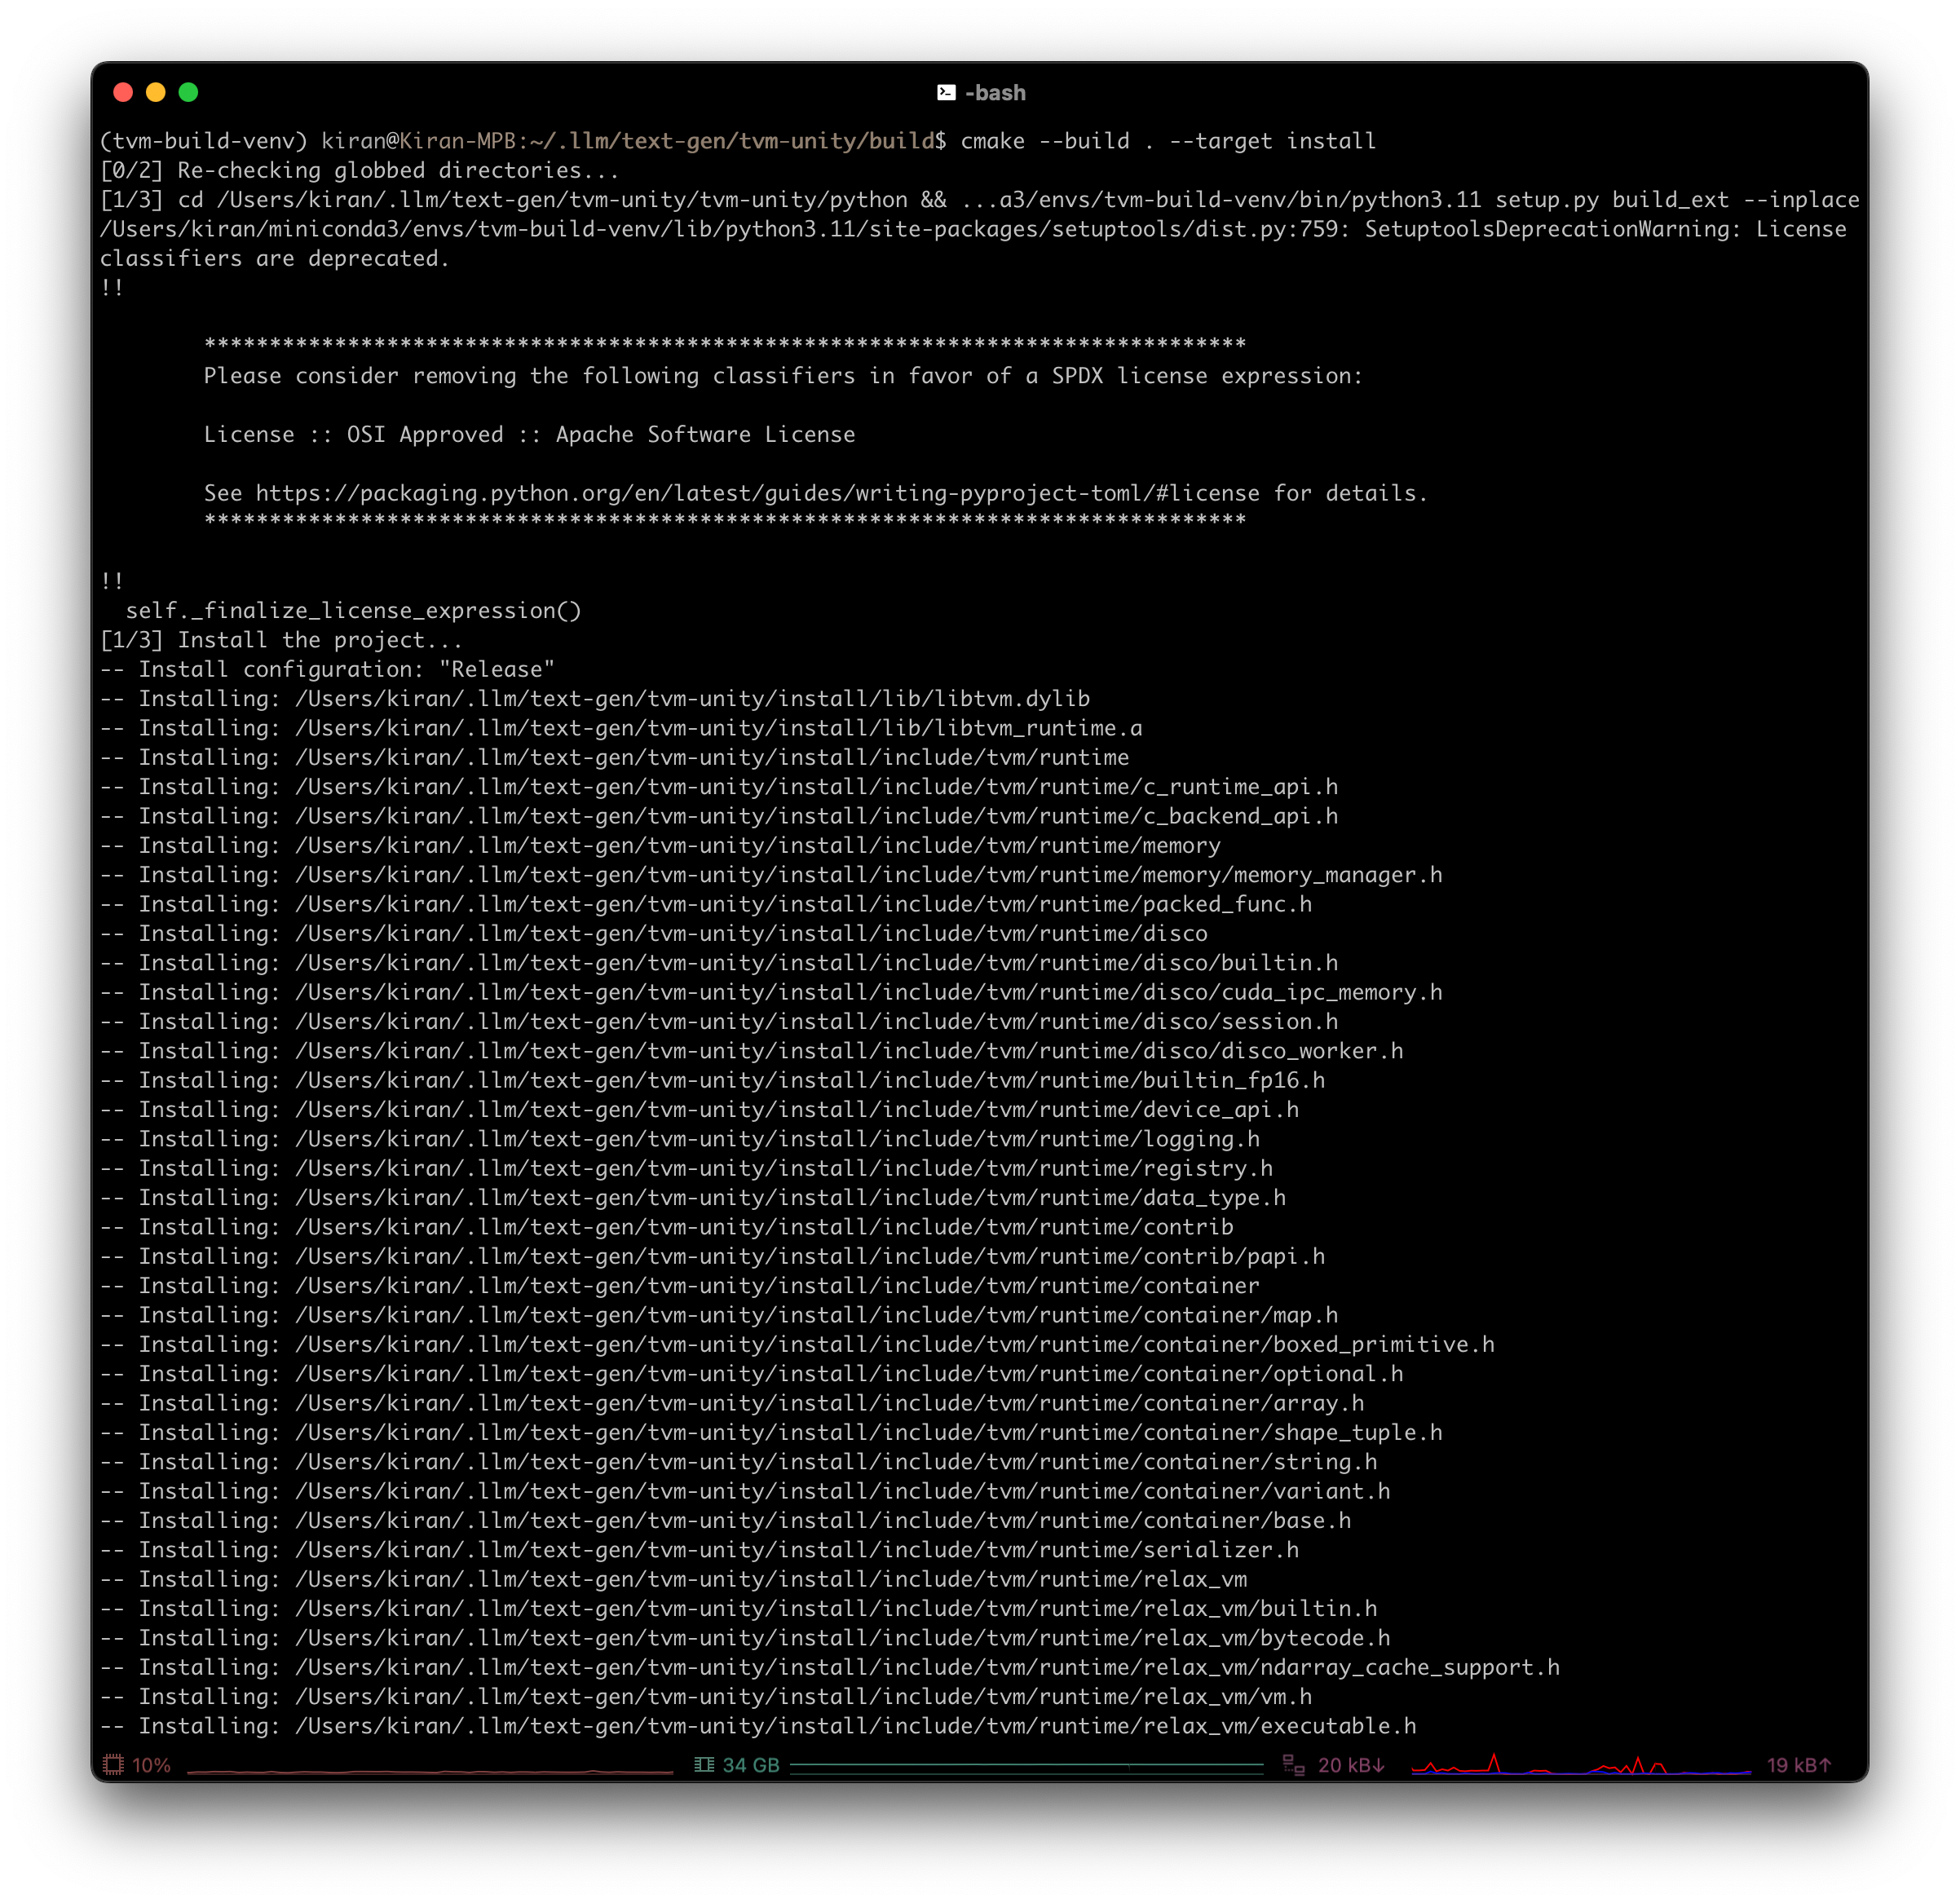Minimize the terminal with the yellow button
1960x1903 pixels.
(x=156, y=93)
